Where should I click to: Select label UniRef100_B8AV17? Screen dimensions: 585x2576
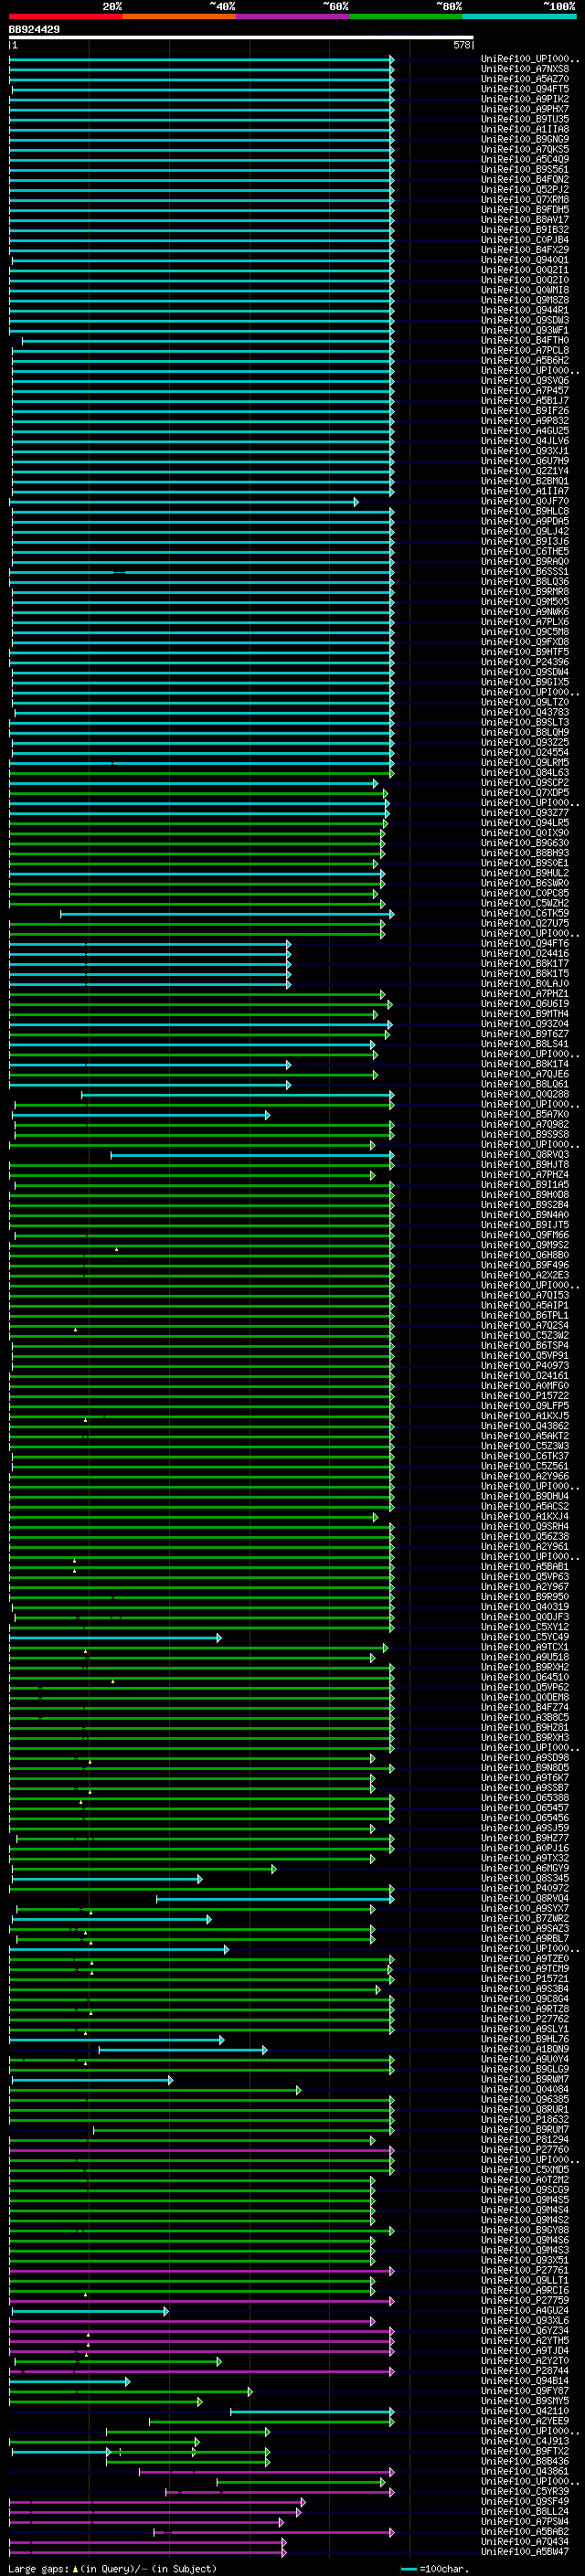[525, 219]
